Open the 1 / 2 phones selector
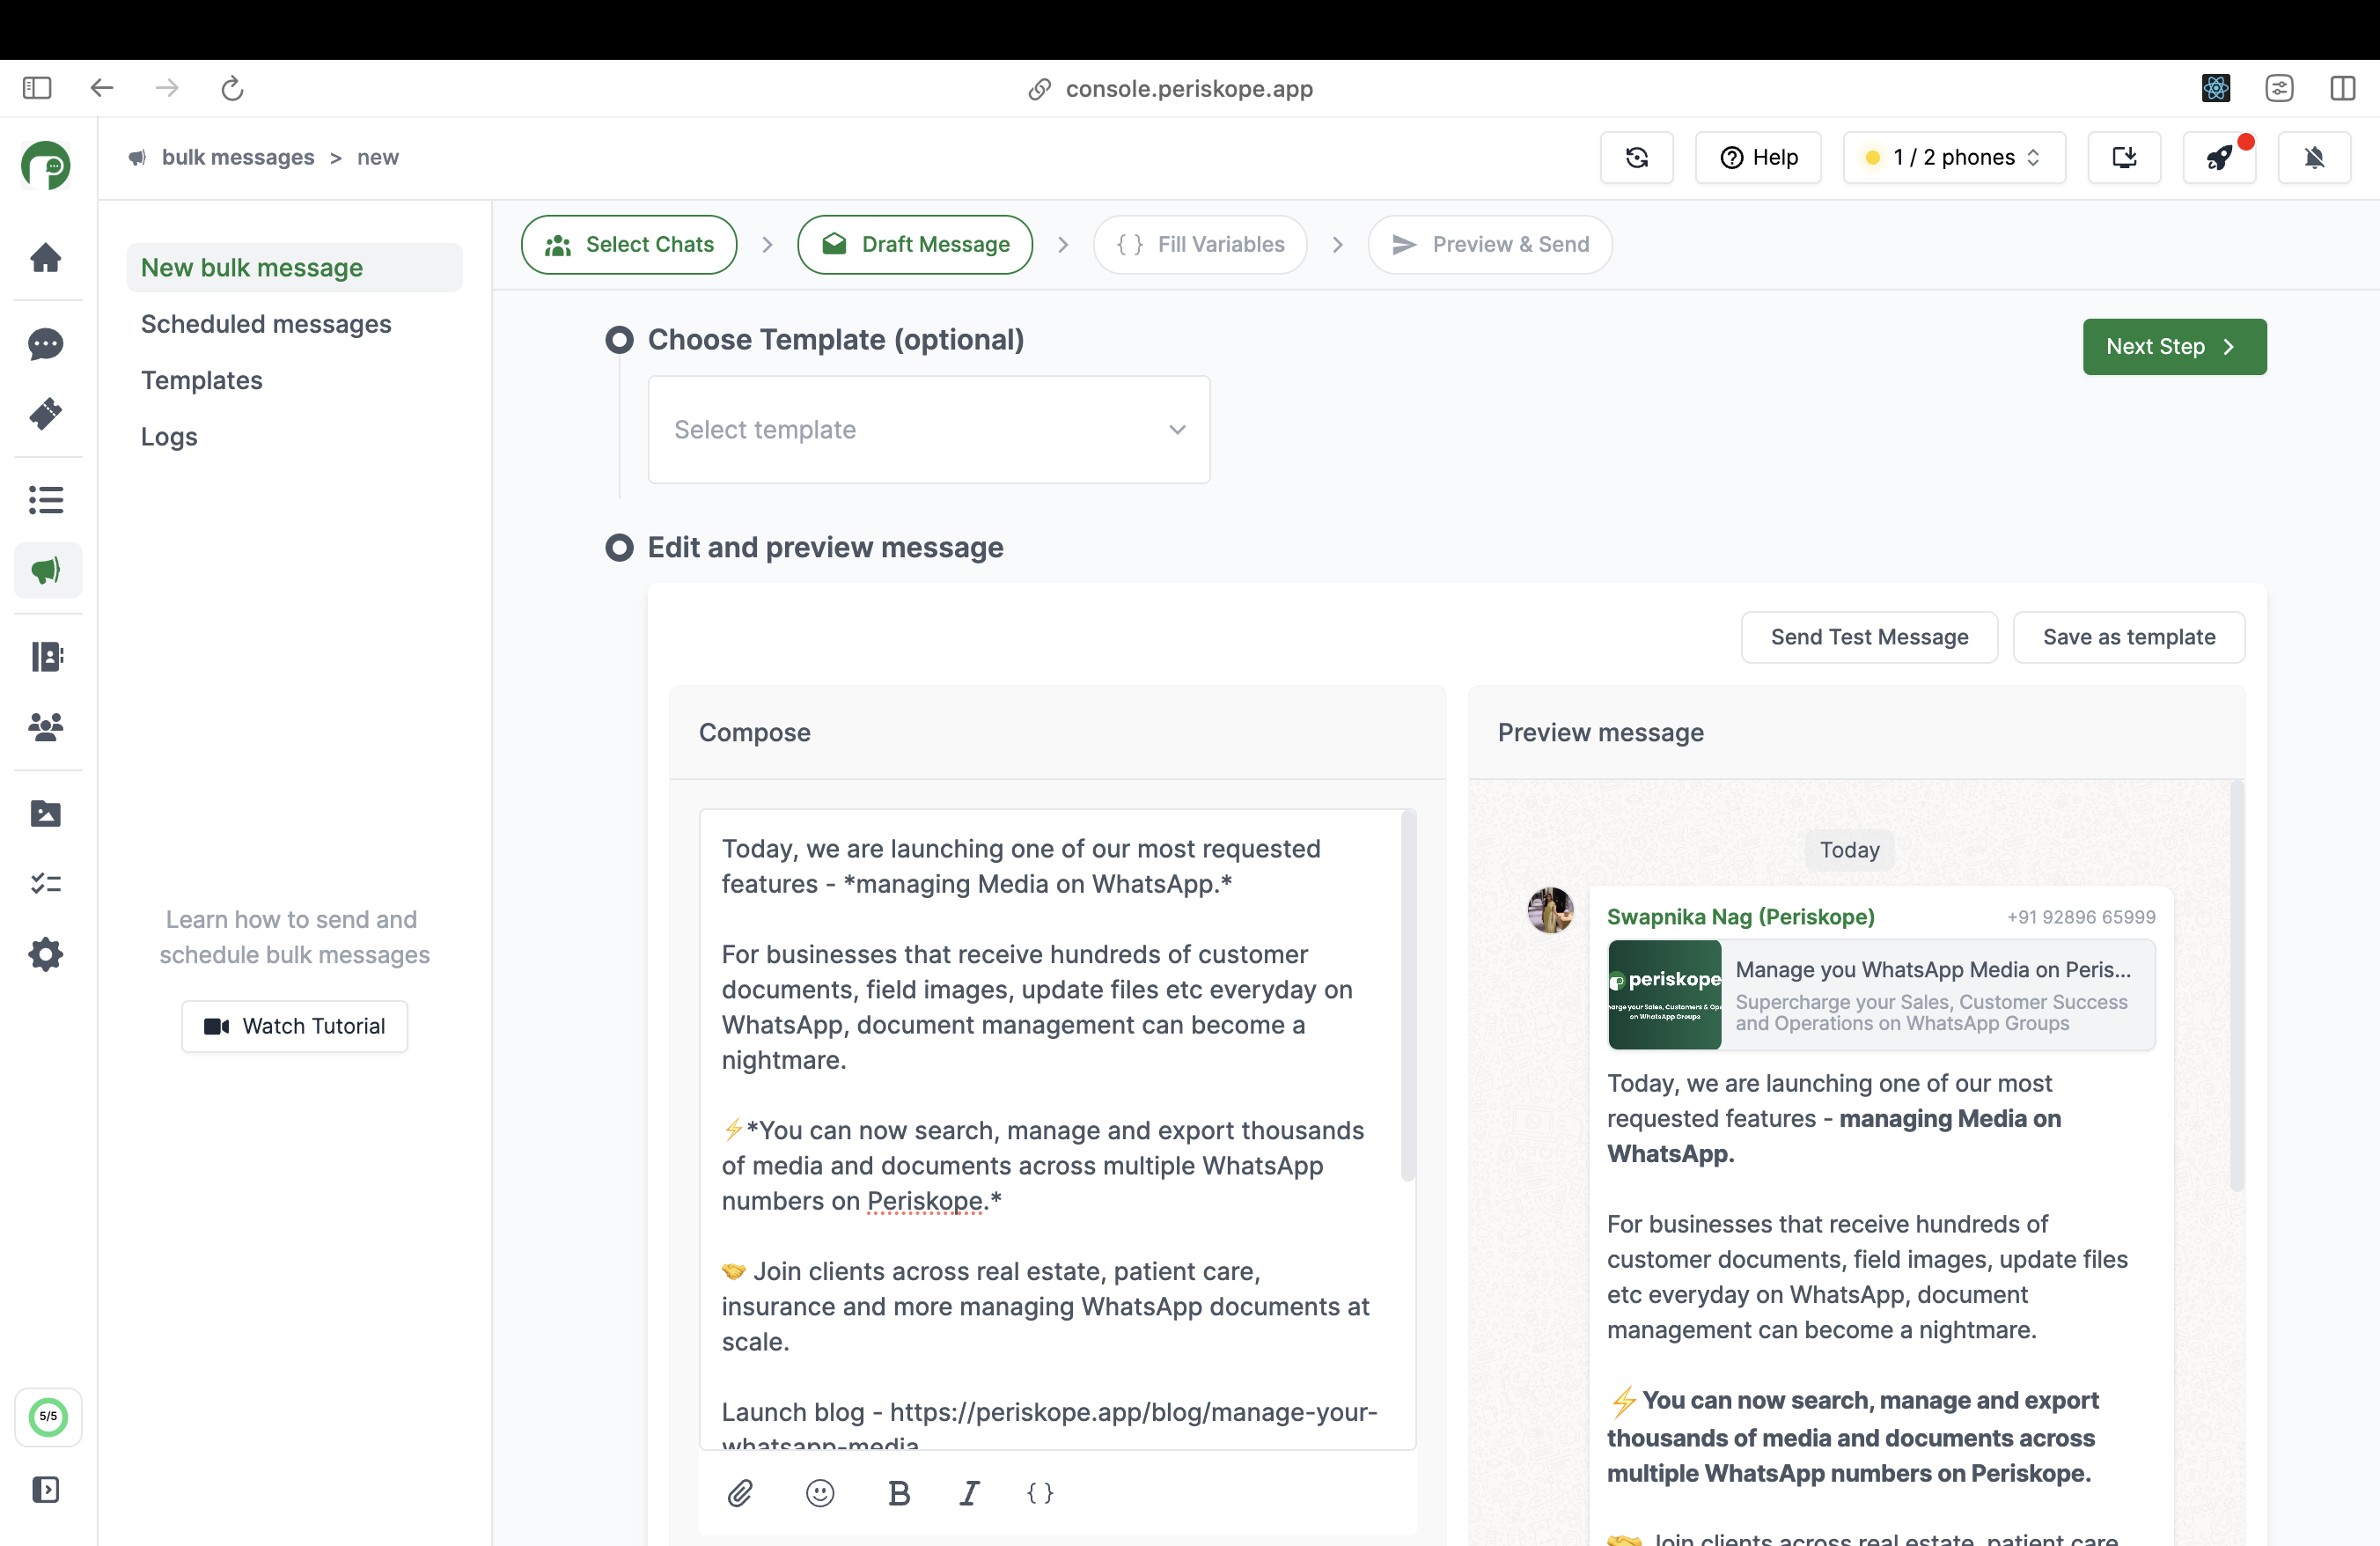Viewport: 2380px width, 1546px height. [1954, 157]
